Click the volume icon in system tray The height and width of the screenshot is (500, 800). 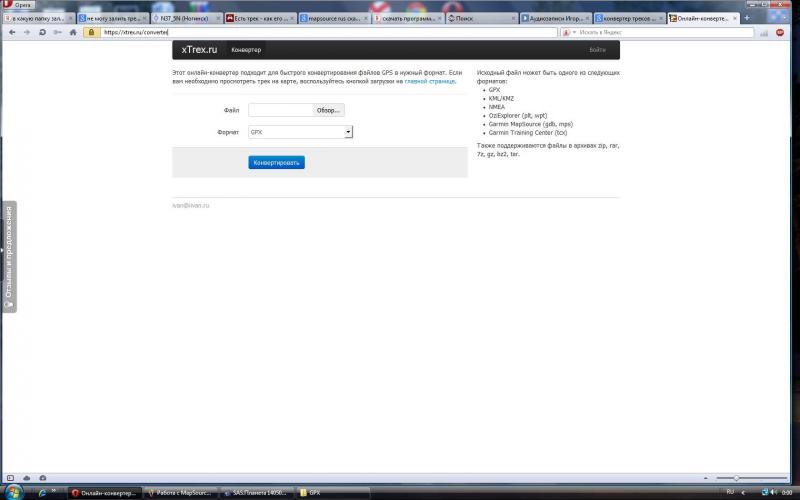(x=772, y=492)
